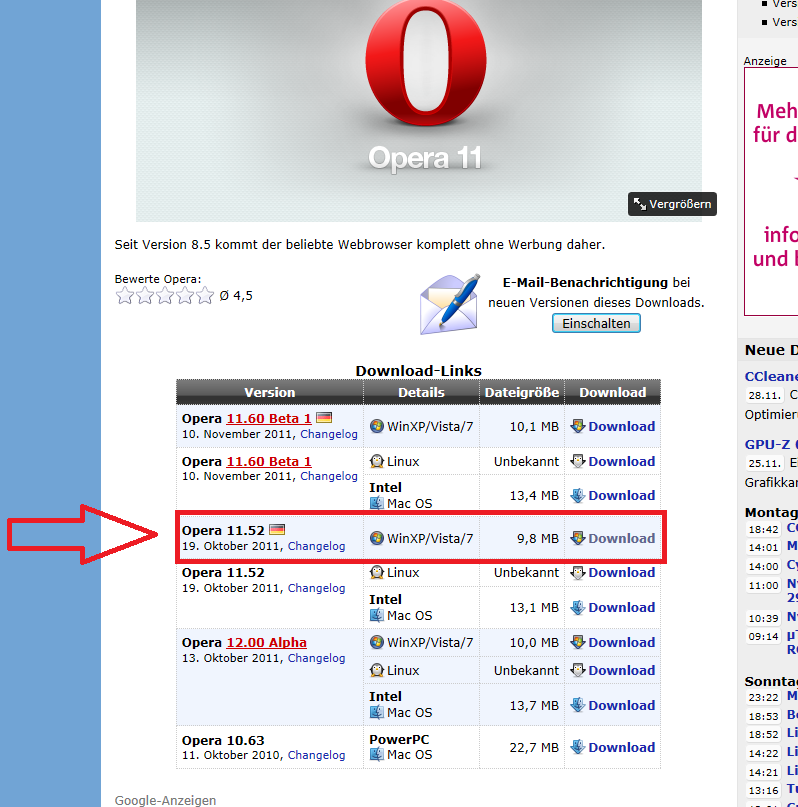Download Opera 12.00 Alpha for WinXP/Vista/7
The height and width of the screenshot is (807, 798).
click(x=622, y=642)
